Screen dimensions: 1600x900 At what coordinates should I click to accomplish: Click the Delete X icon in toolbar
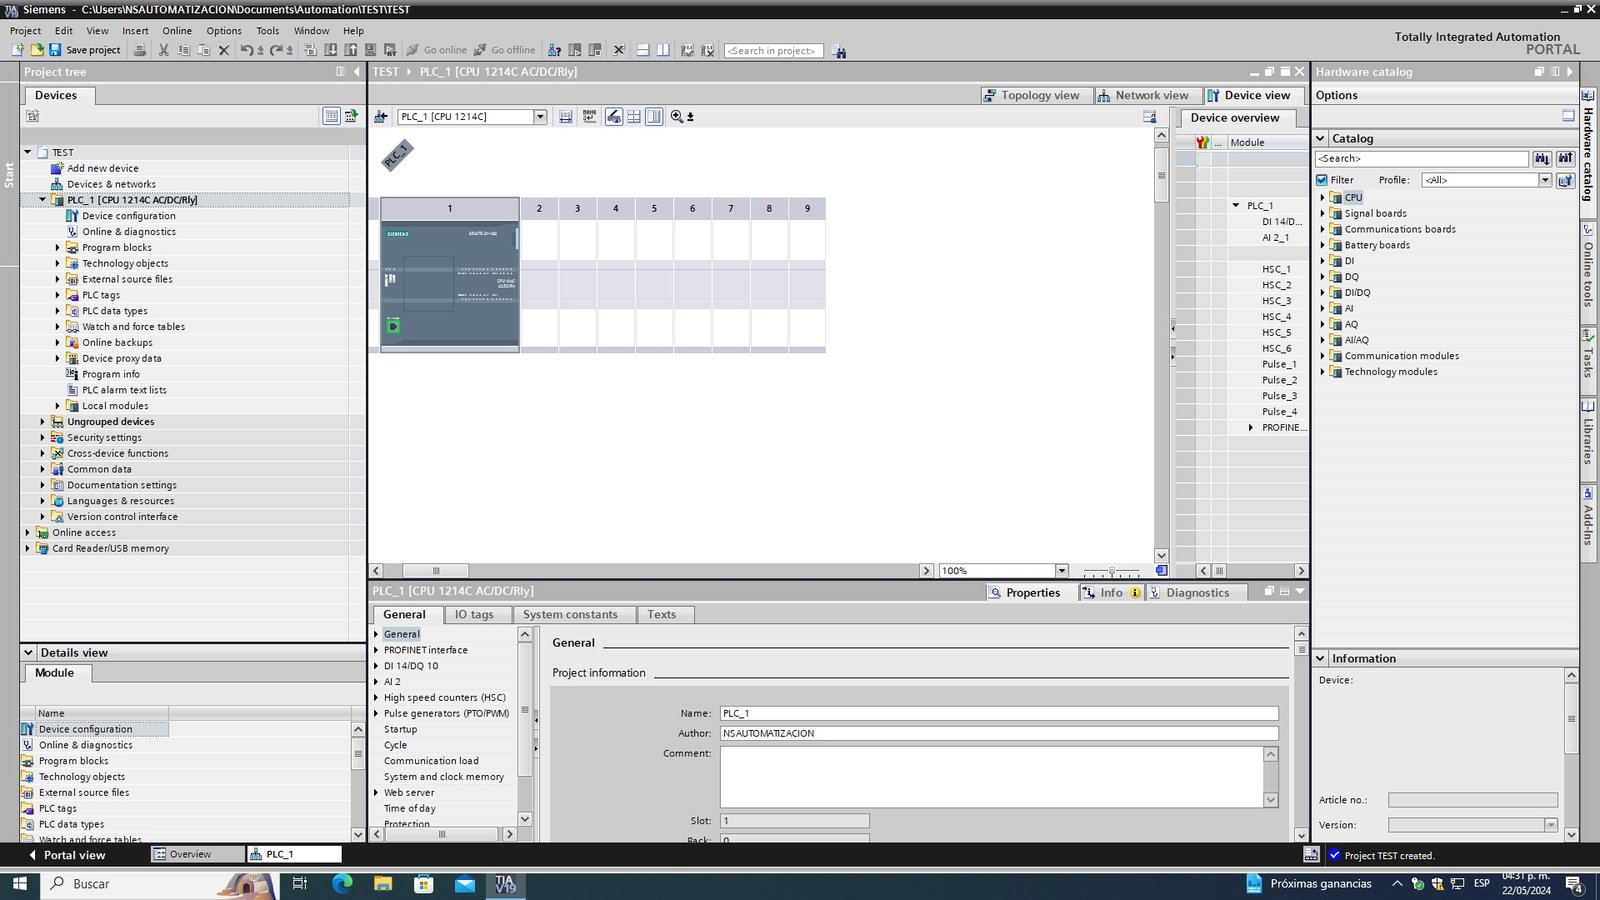pyautogui.click(x=224, y=50)
